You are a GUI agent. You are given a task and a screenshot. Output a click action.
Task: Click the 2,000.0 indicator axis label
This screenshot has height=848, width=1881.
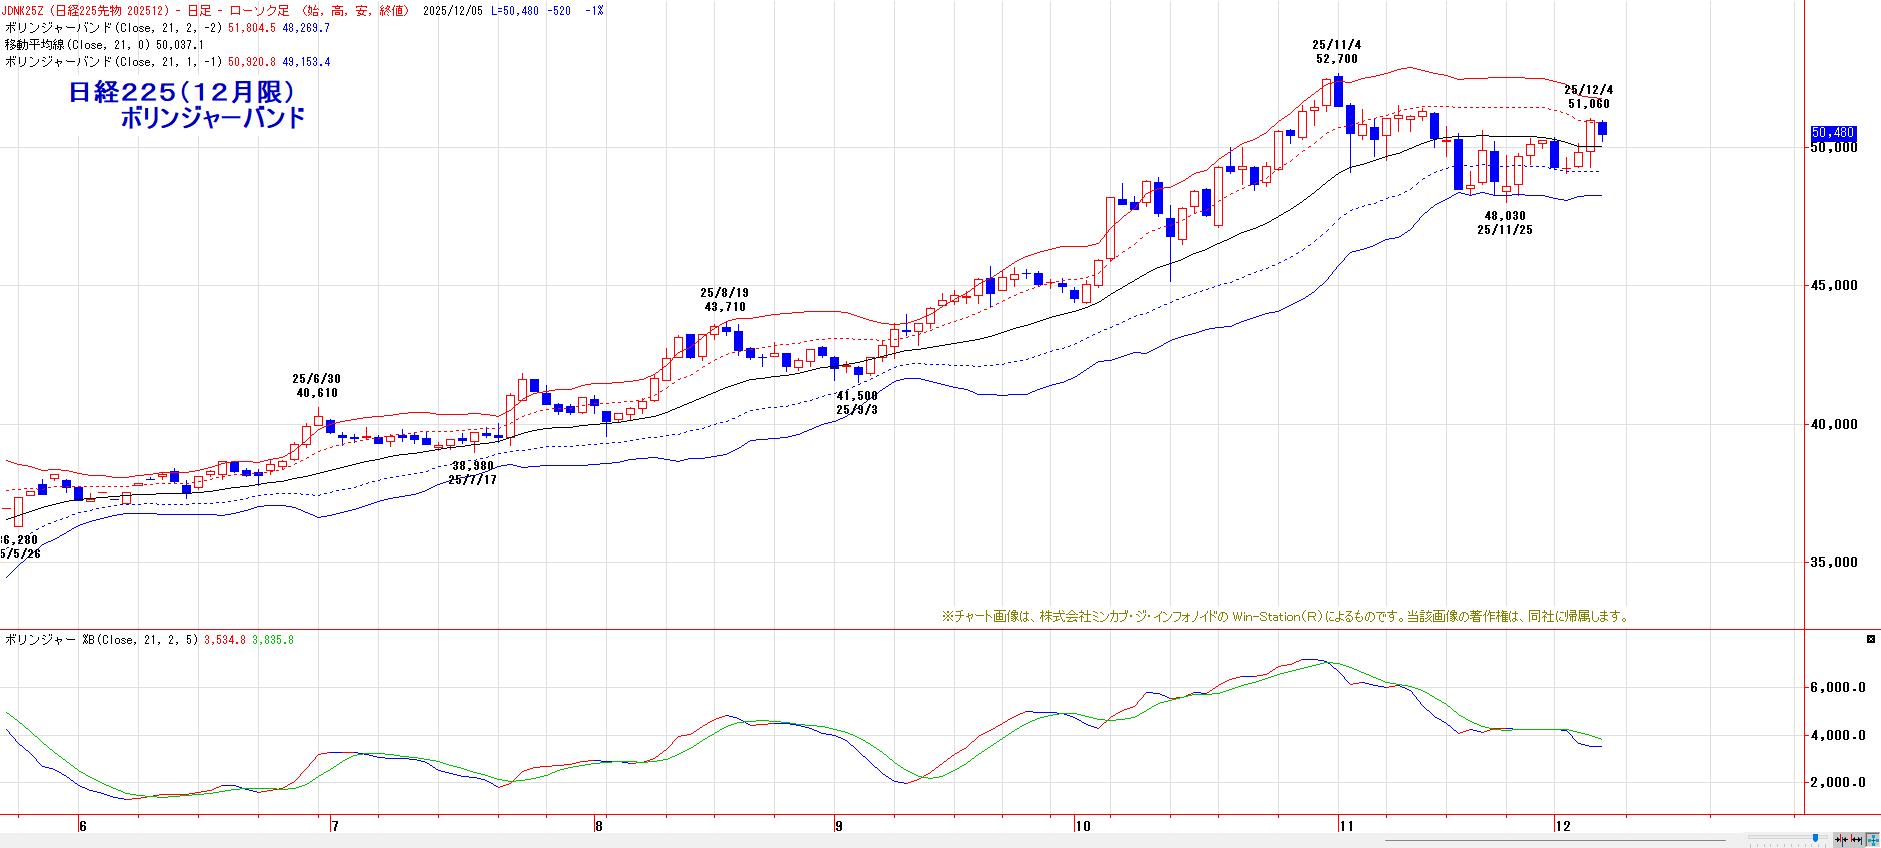point(1838,783)
